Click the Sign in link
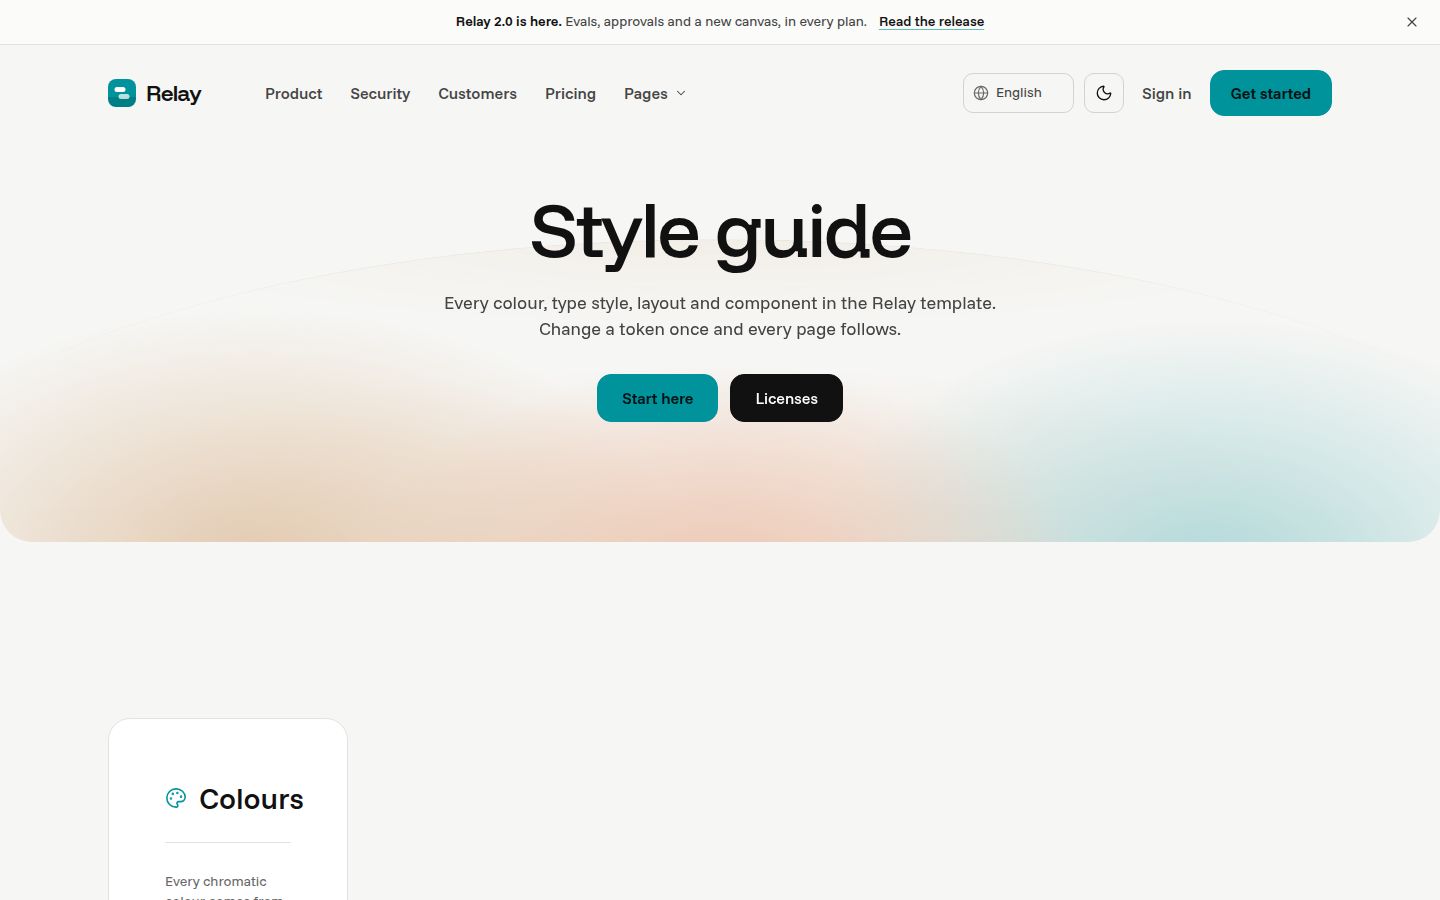The image size is (1440, 900). click(x=1166, y=93)
